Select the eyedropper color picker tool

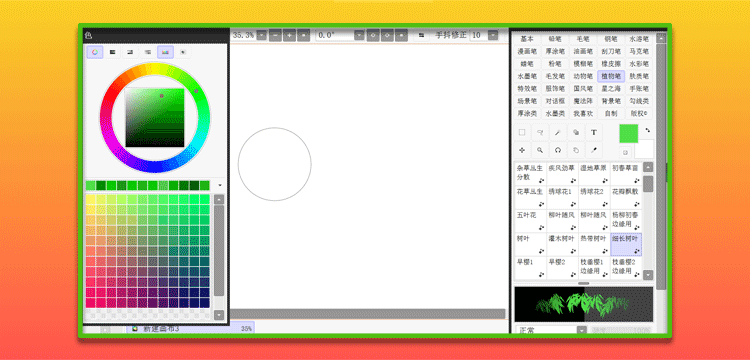594,150
